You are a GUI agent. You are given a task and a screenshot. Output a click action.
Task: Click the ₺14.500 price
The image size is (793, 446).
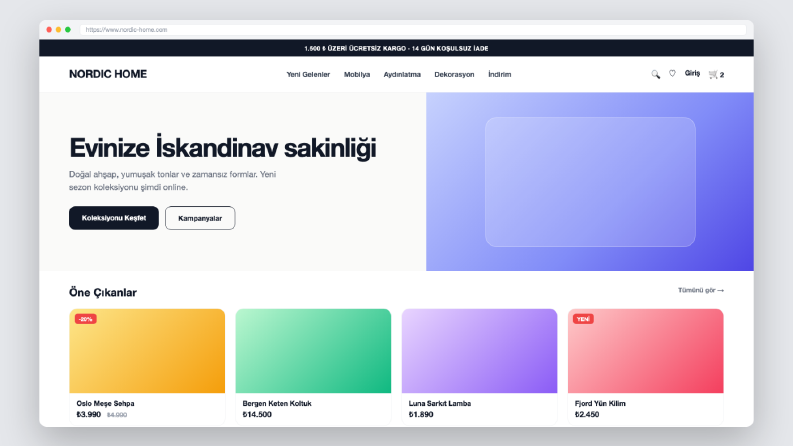[x=257, y=415]
